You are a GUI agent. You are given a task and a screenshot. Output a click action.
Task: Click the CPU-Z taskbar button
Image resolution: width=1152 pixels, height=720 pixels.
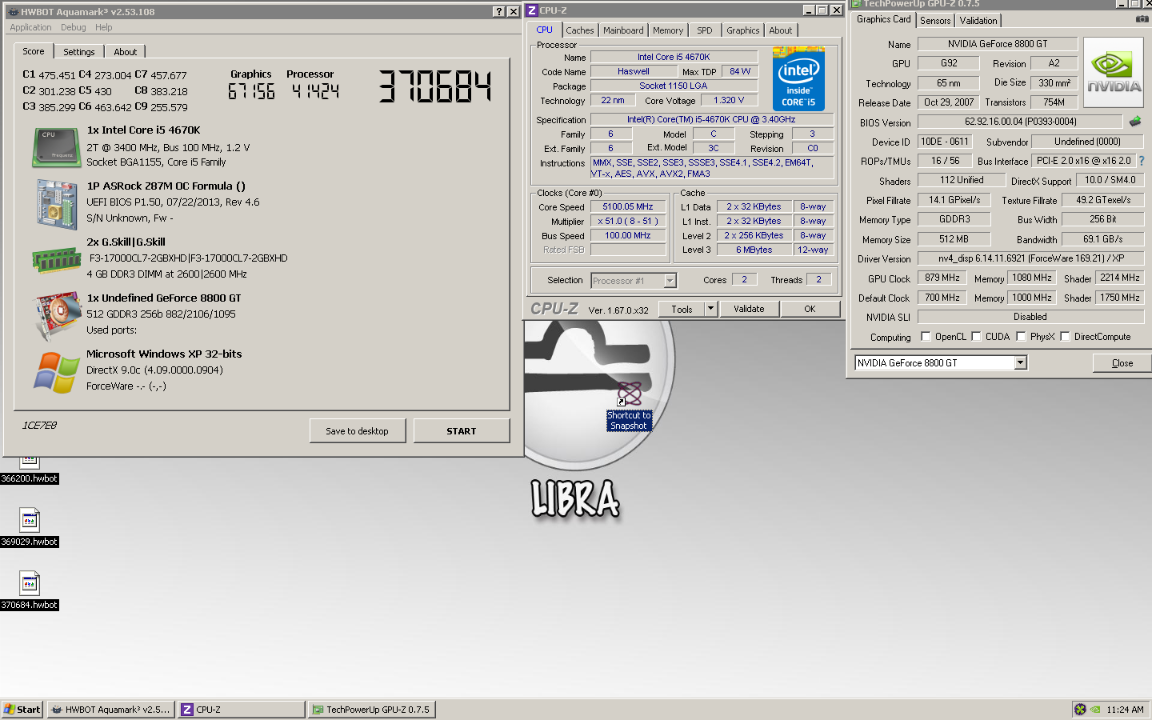pyautogui.click(x=242, y=709)
